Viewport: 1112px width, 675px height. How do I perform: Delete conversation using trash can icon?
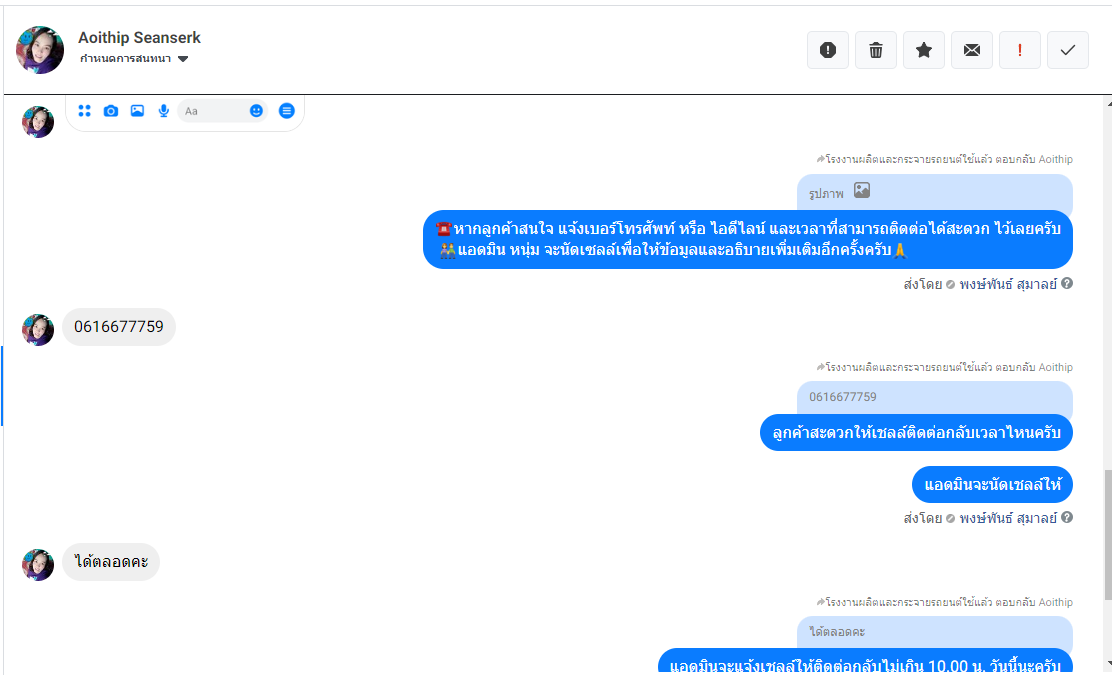[x=876, y=50]
